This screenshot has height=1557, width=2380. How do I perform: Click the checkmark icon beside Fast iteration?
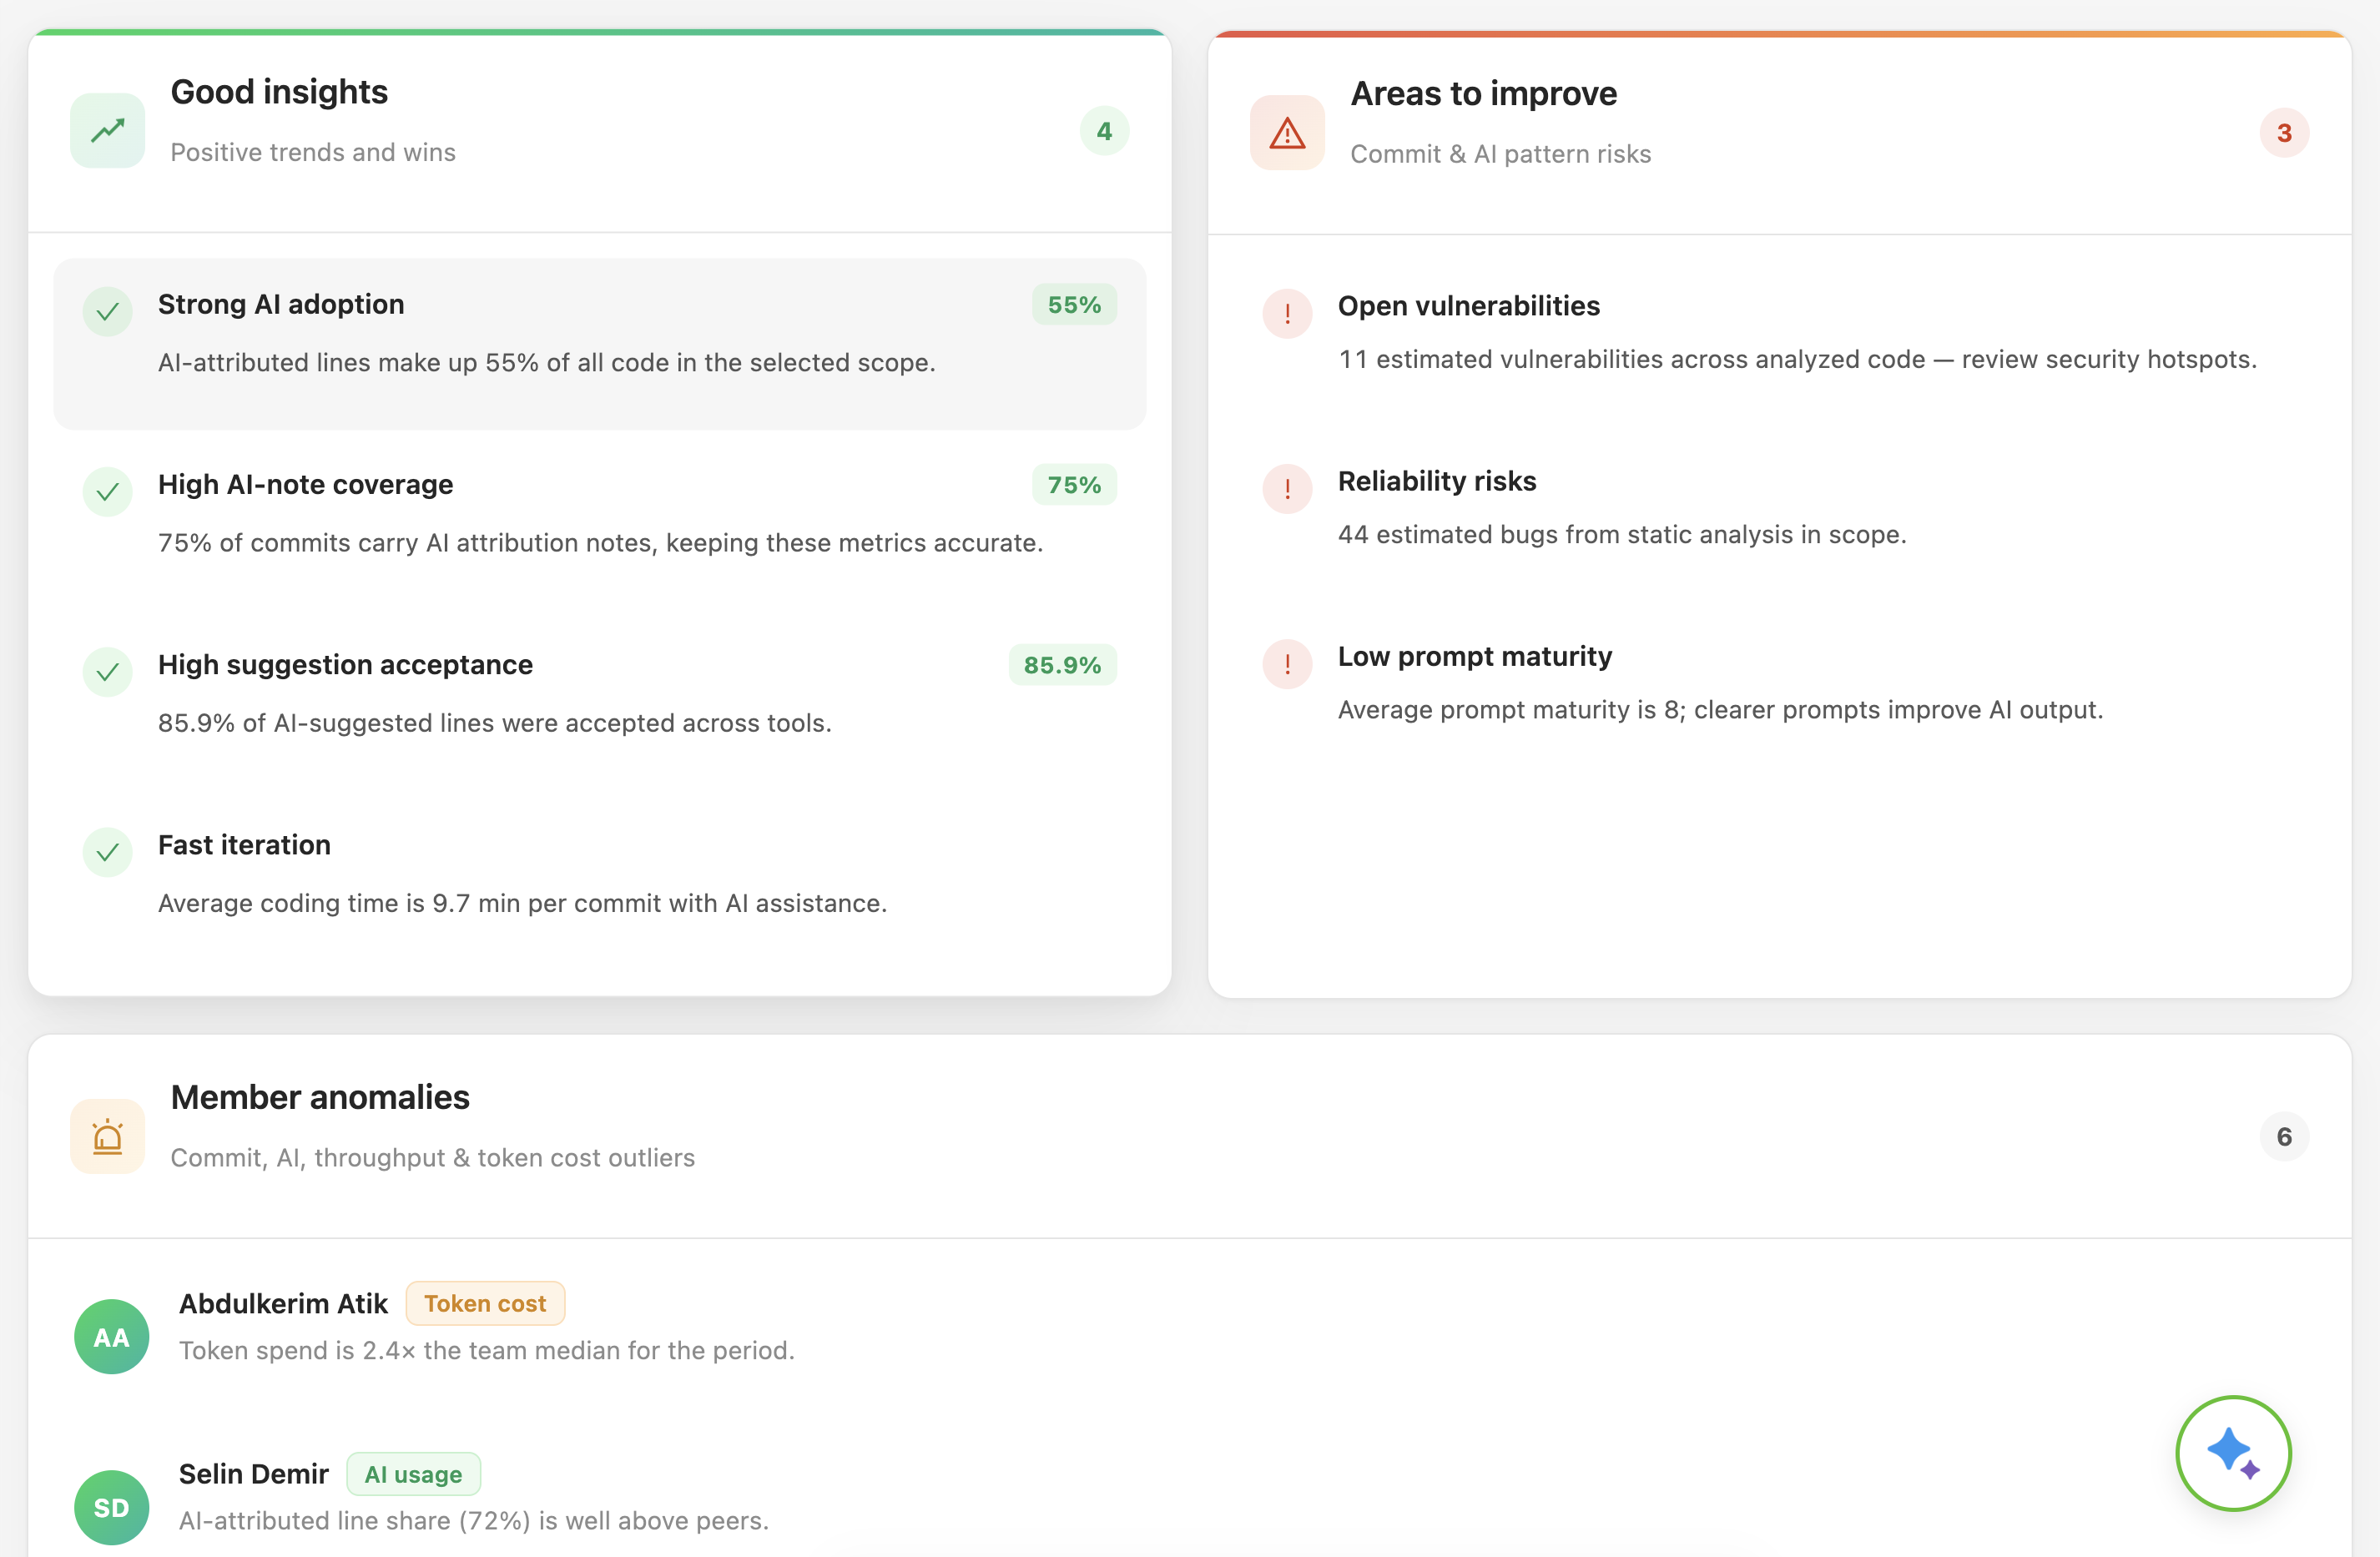[x=108, y=852]
